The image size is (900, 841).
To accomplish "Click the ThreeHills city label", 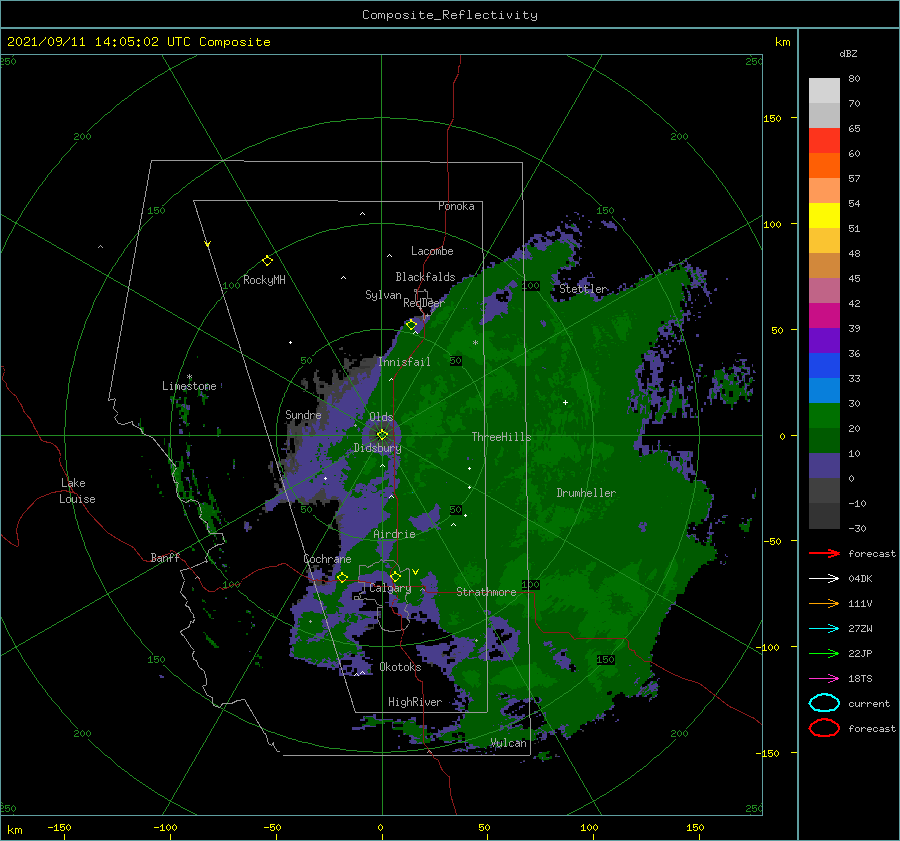I will pos(501,437).
